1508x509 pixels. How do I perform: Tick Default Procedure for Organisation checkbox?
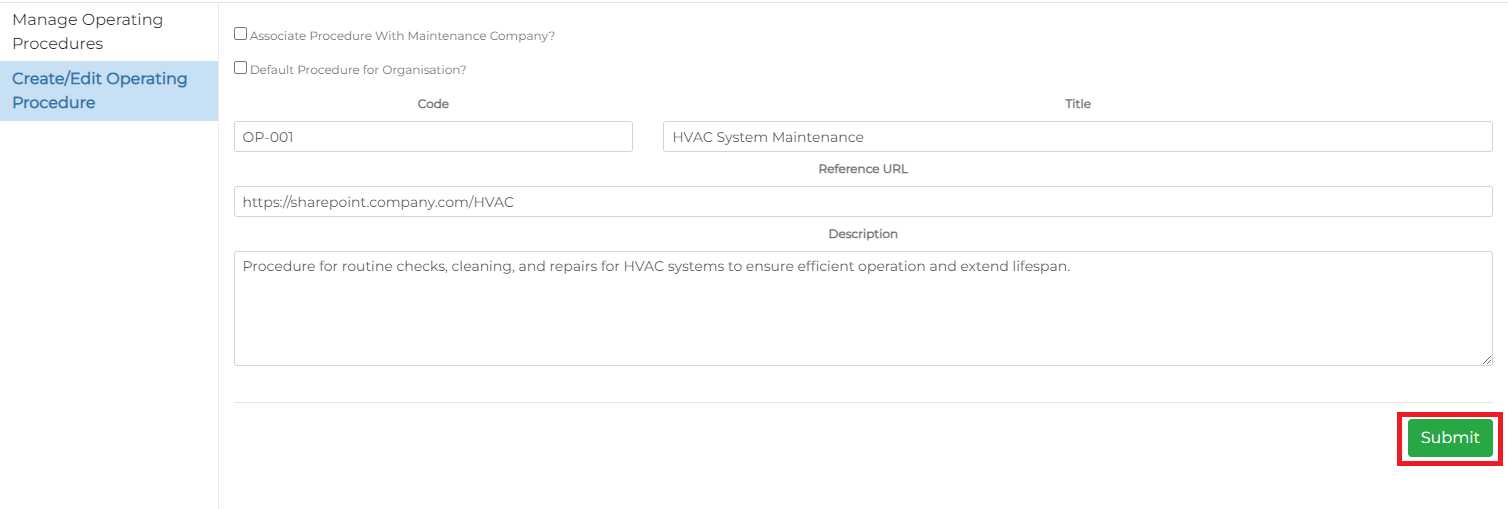pos(240,68)
